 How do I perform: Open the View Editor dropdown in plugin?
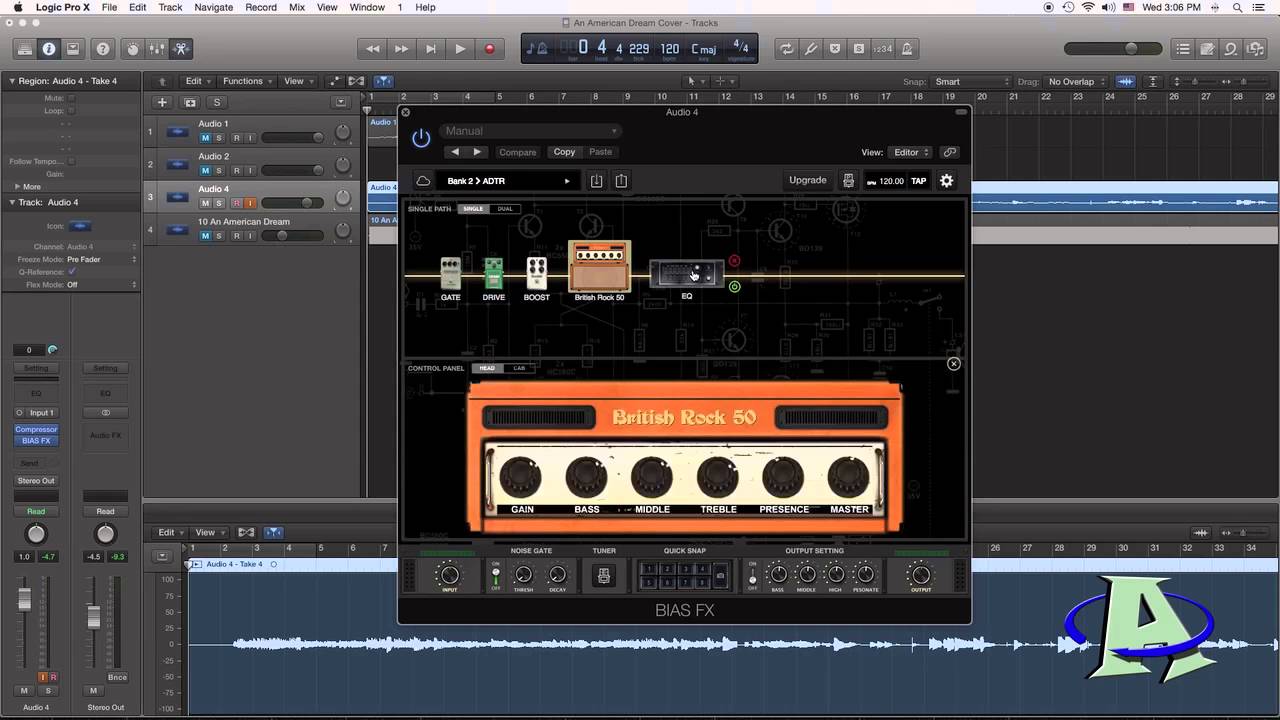(x=911, y=152)
